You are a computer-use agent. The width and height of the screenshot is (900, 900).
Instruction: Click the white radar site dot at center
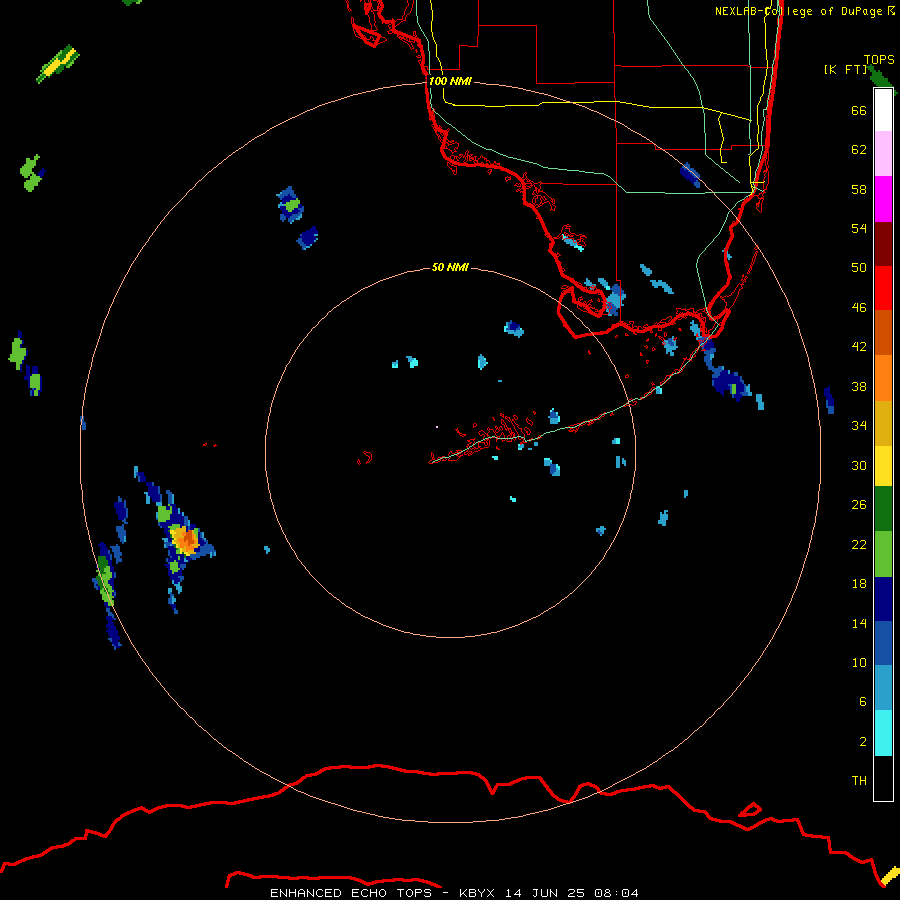point(437,426)
